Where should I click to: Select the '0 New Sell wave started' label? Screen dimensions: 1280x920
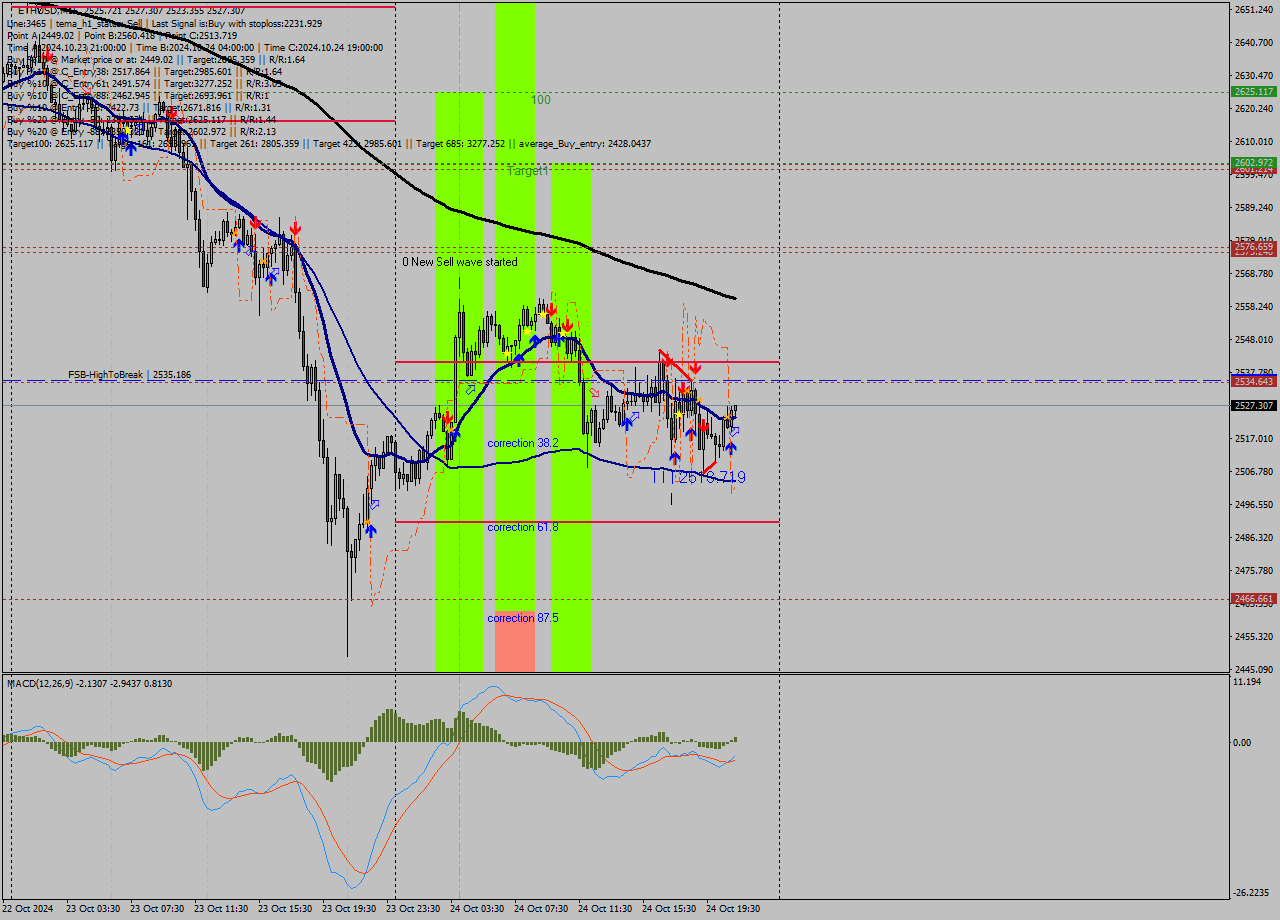[460, 262]
